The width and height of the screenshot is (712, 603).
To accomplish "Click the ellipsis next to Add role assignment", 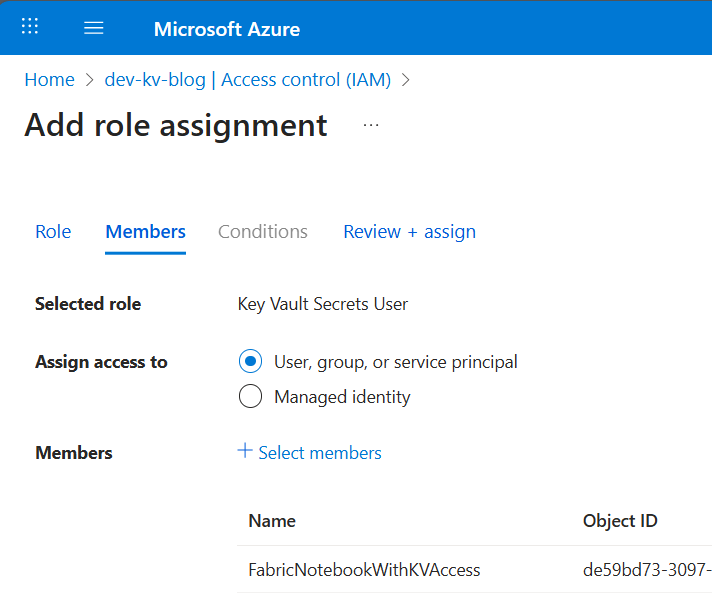I will [x=371, y=125].
